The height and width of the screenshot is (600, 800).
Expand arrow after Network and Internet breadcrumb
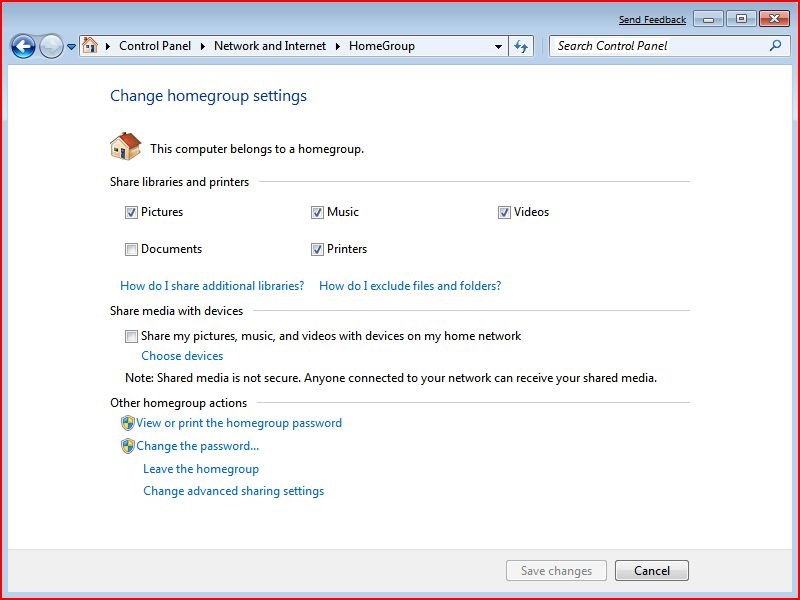338,46
